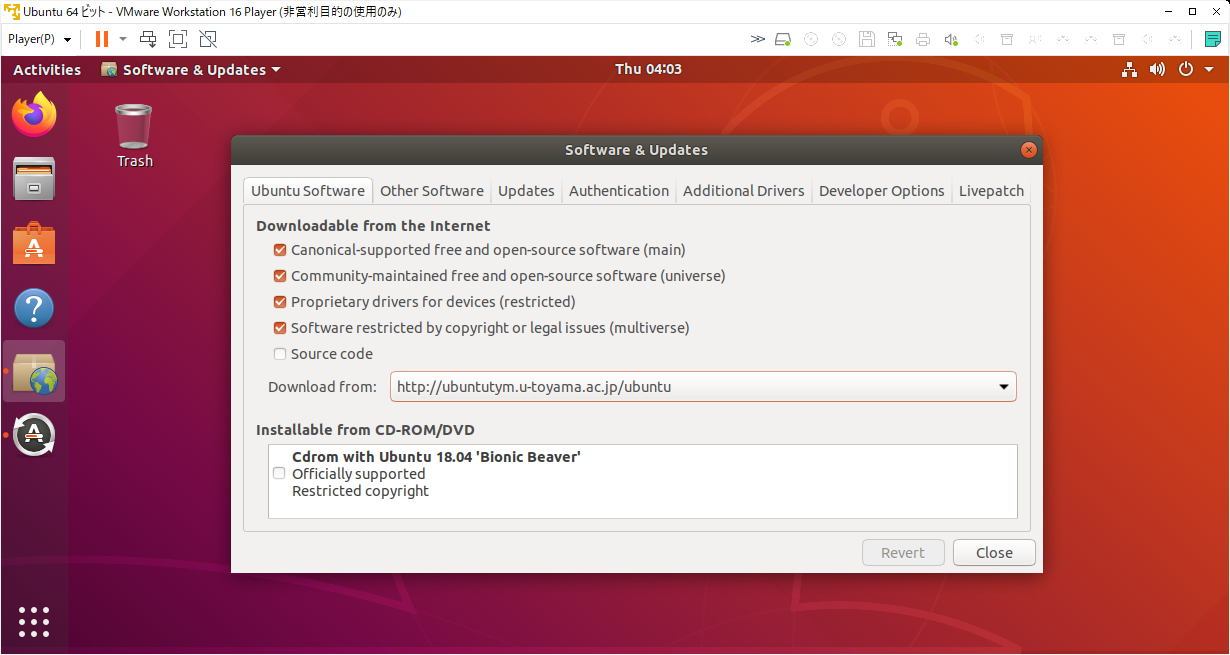Click the Close button in the dialog

(x=994, y=553)
